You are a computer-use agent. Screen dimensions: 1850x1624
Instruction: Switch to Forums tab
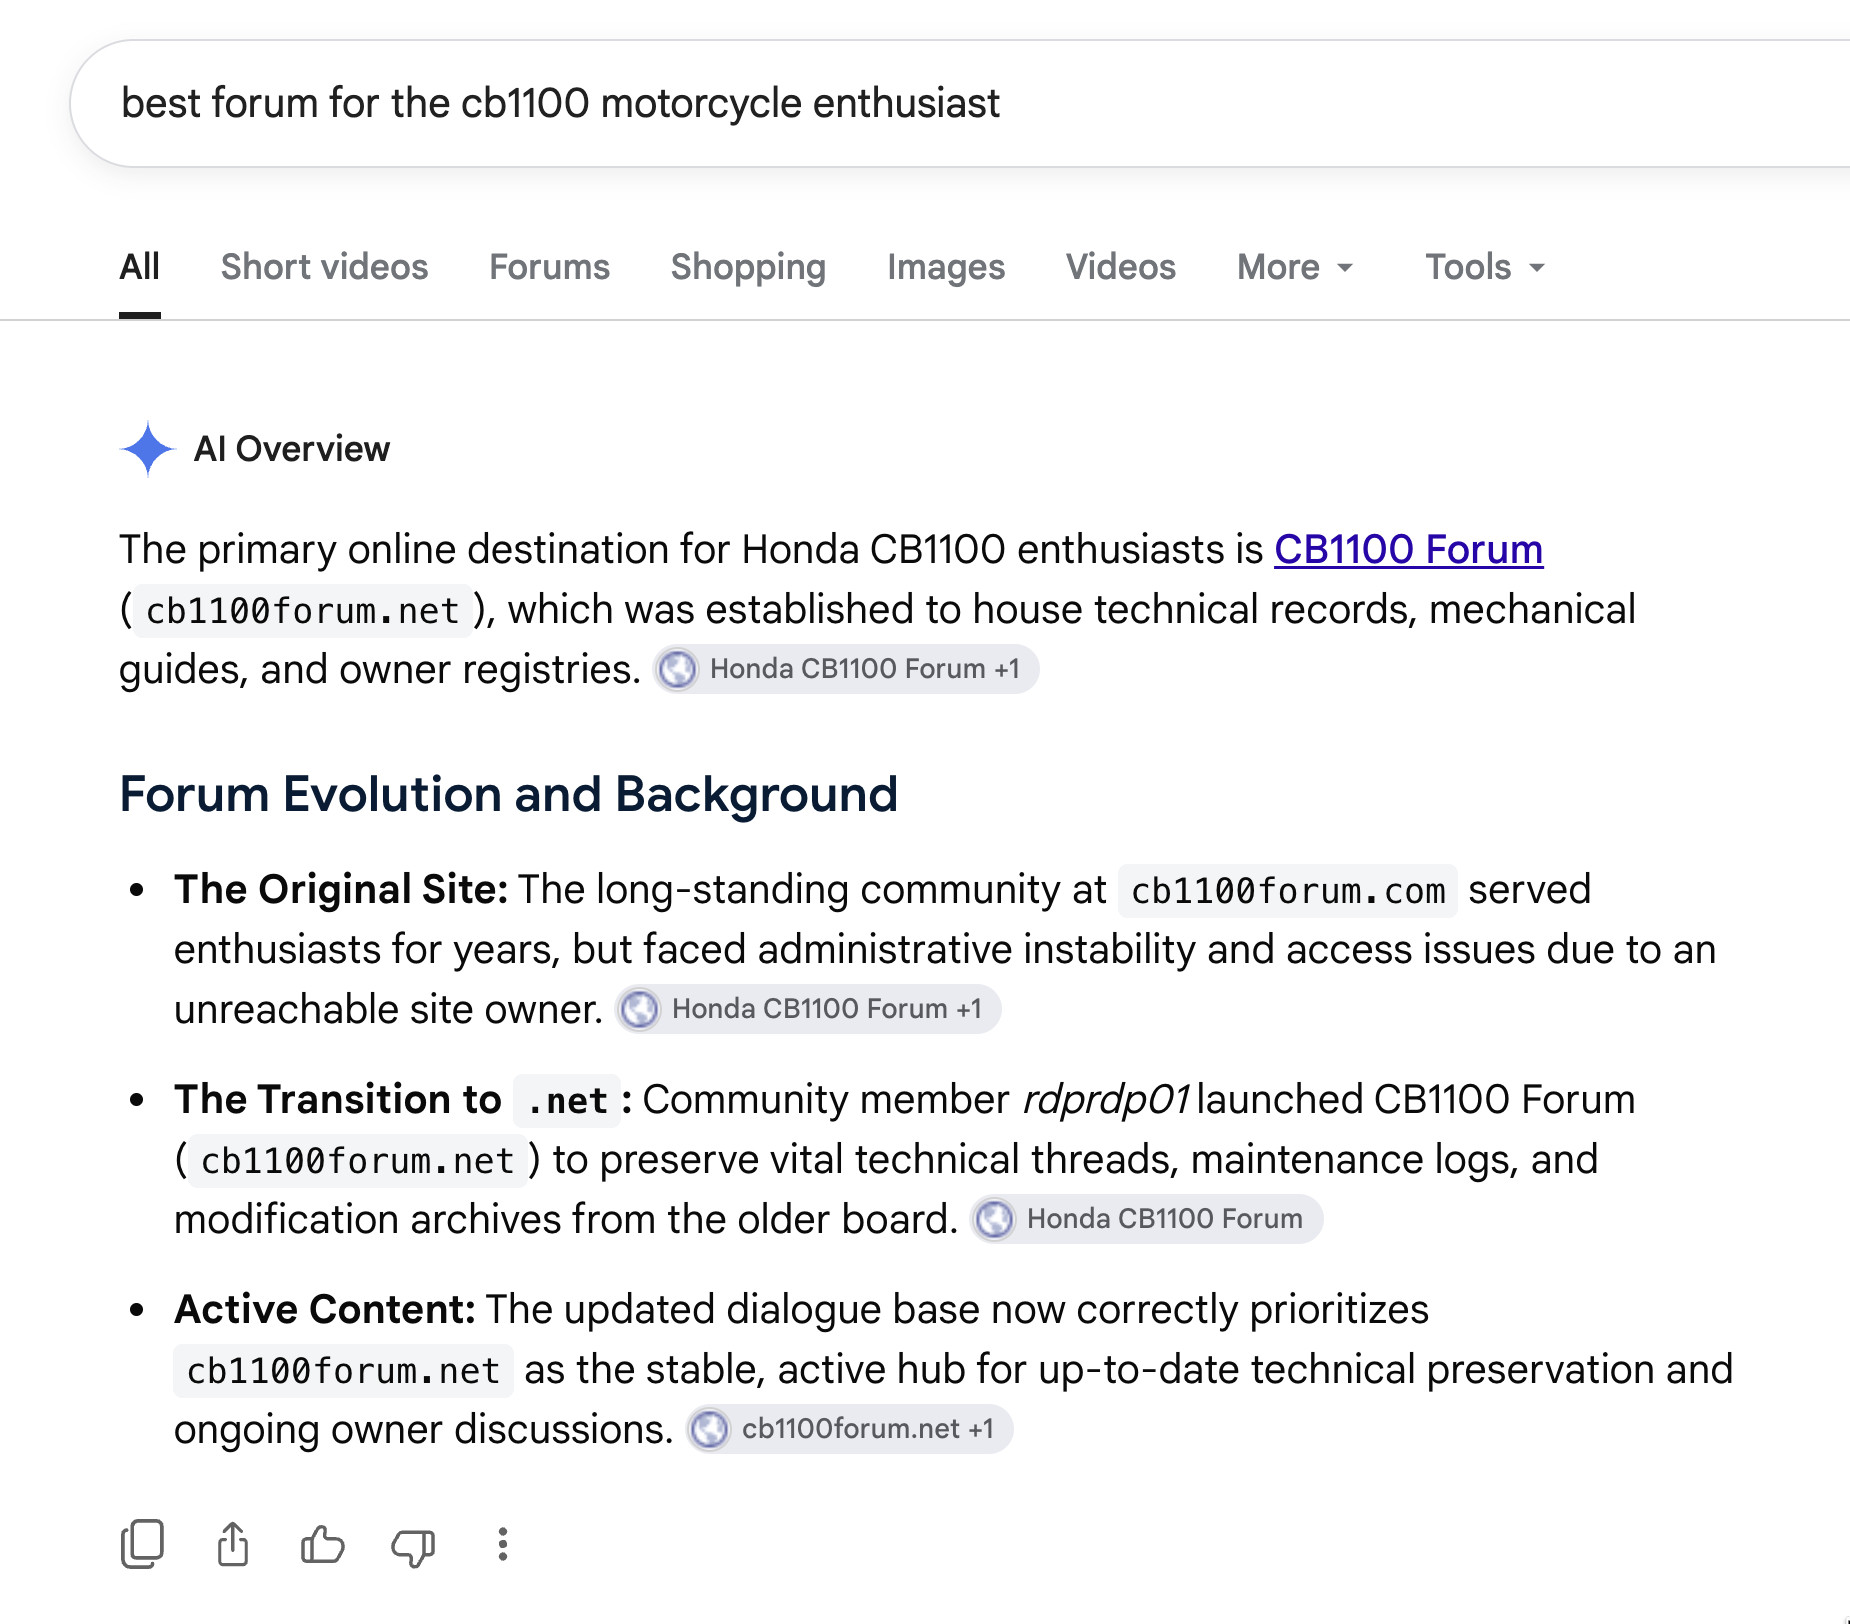[x=549, y=267]
